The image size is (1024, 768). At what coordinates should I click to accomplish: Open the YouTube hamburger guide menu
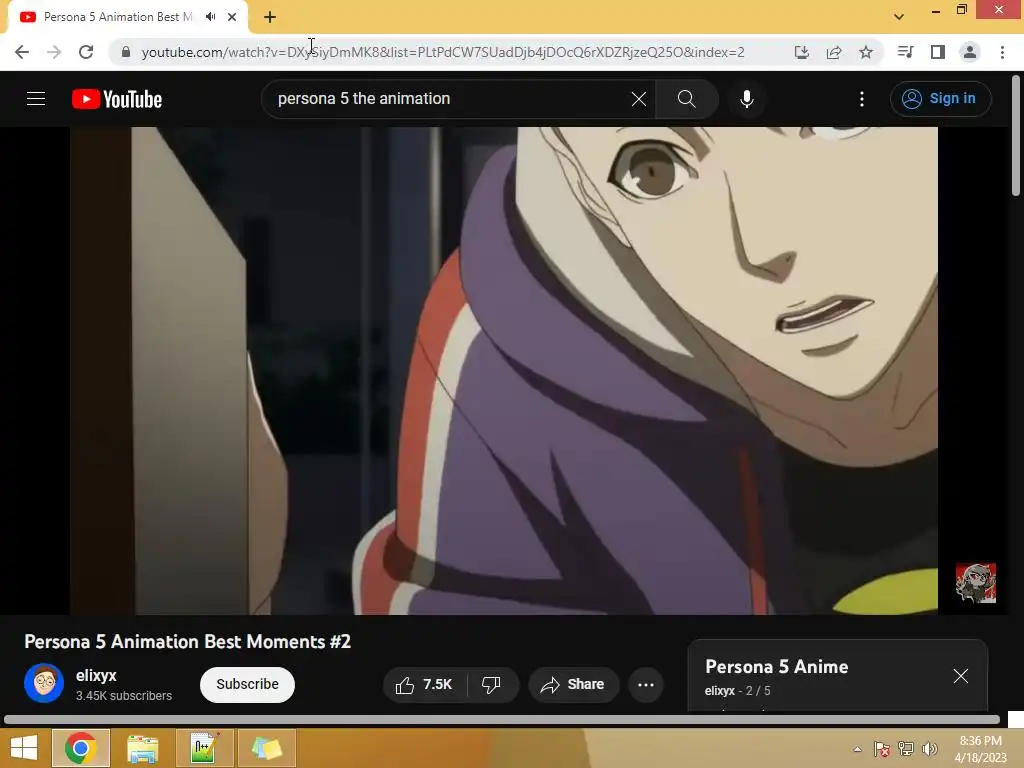click(36, 99)
